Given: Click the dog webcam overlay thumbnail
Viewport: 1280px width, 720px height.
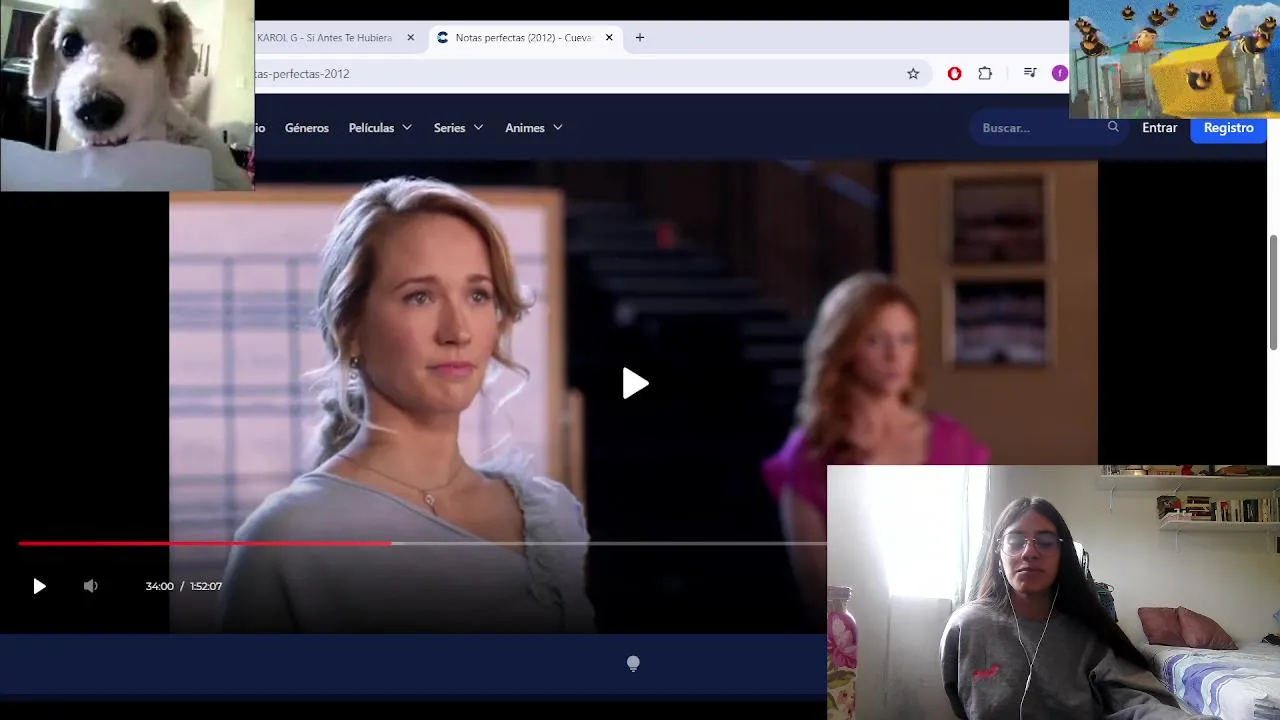Looking at the screenshot, I should (127, 95).
